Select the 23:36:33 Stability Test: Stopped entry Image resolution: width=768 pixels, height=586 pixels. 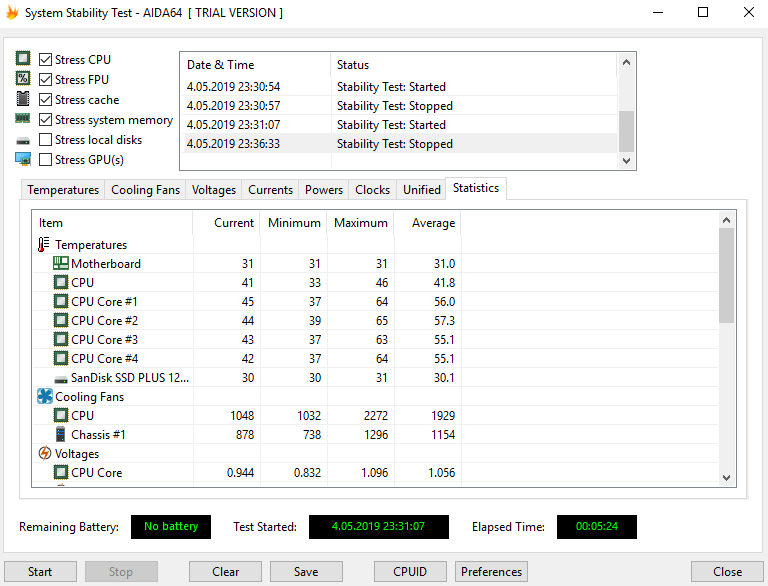coord(399,144)
